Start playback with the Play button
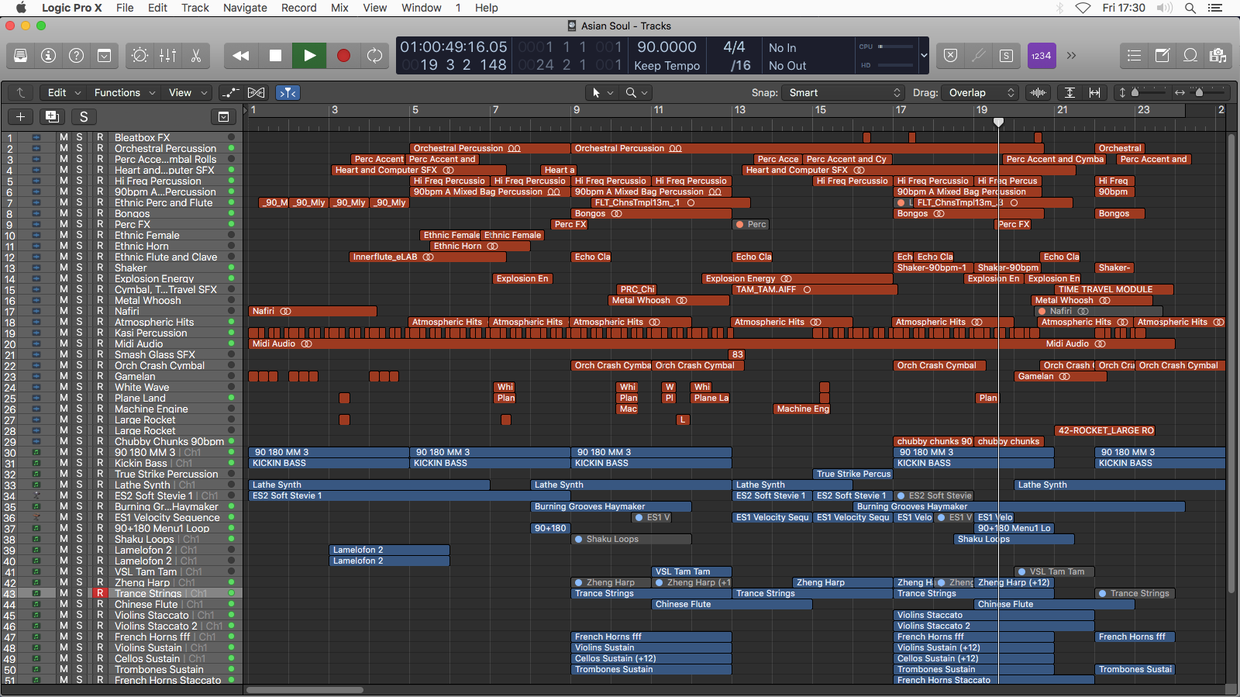Viewport: 1240px width, 697px height. click(309, 56)
